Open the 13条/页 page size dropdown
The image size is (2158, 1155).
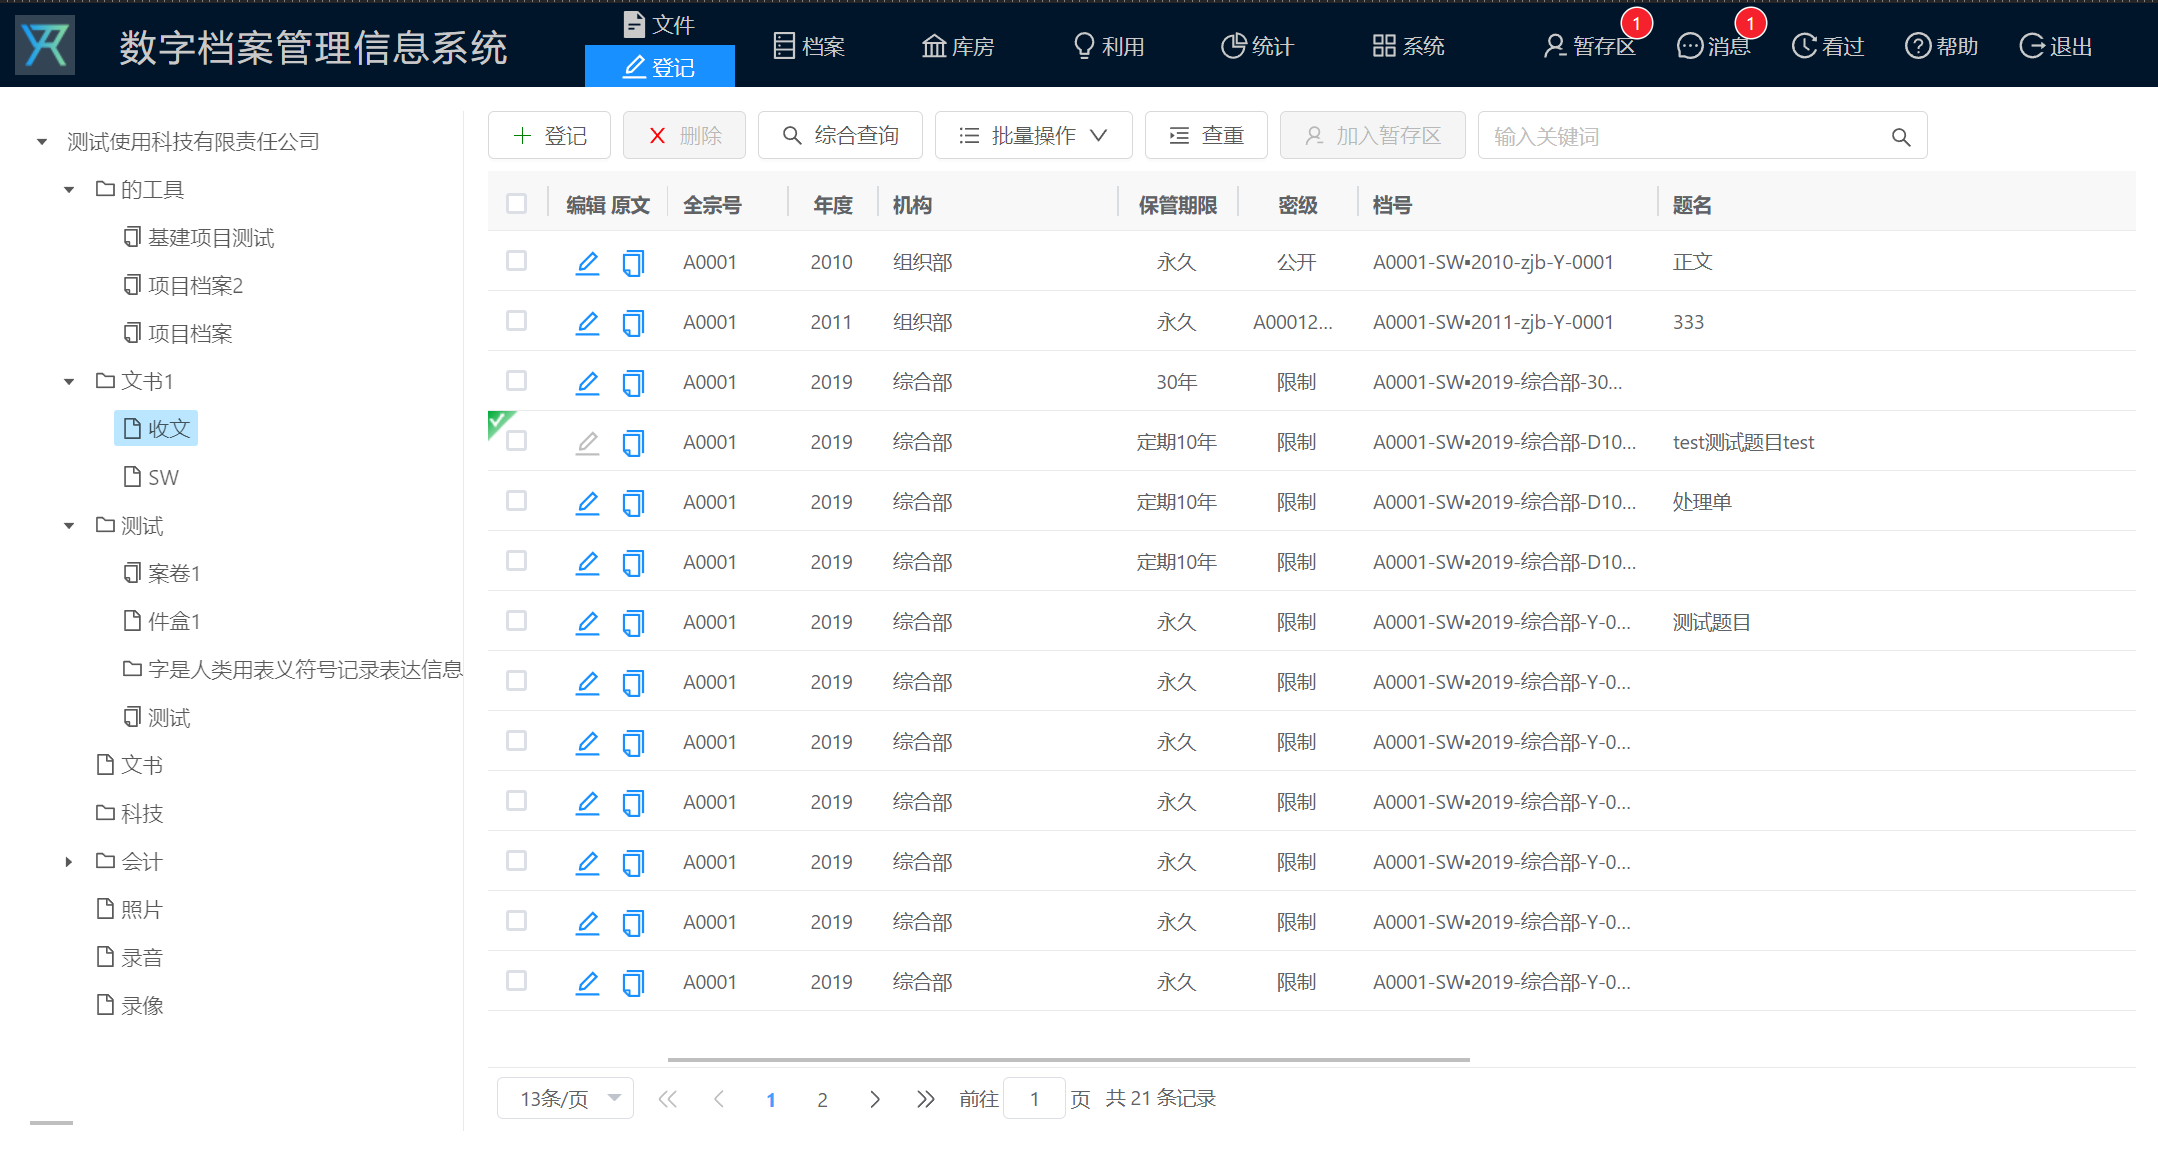565,1099
